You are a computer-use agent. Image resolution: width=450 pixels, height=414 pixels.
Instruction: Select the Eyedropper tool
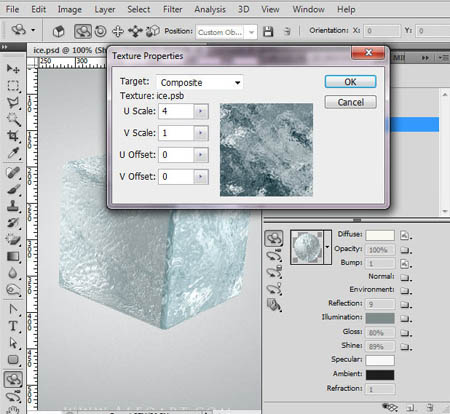coord(13,153)
